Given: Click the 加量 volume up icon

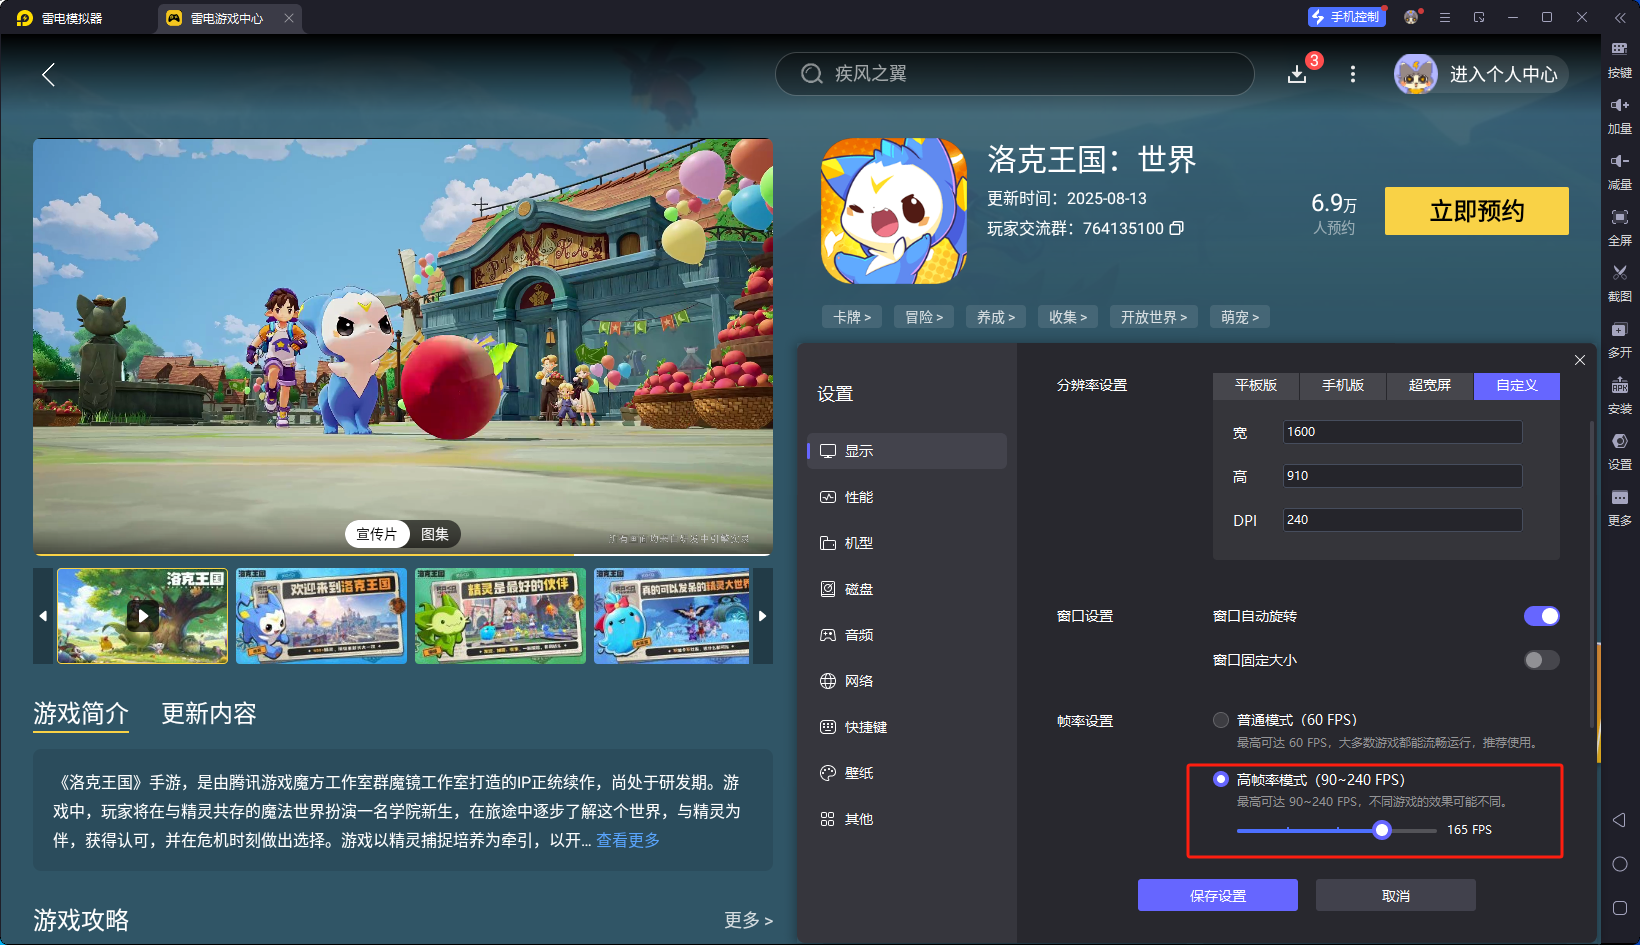Looking at the screenshot, I should pos(1619,105).
